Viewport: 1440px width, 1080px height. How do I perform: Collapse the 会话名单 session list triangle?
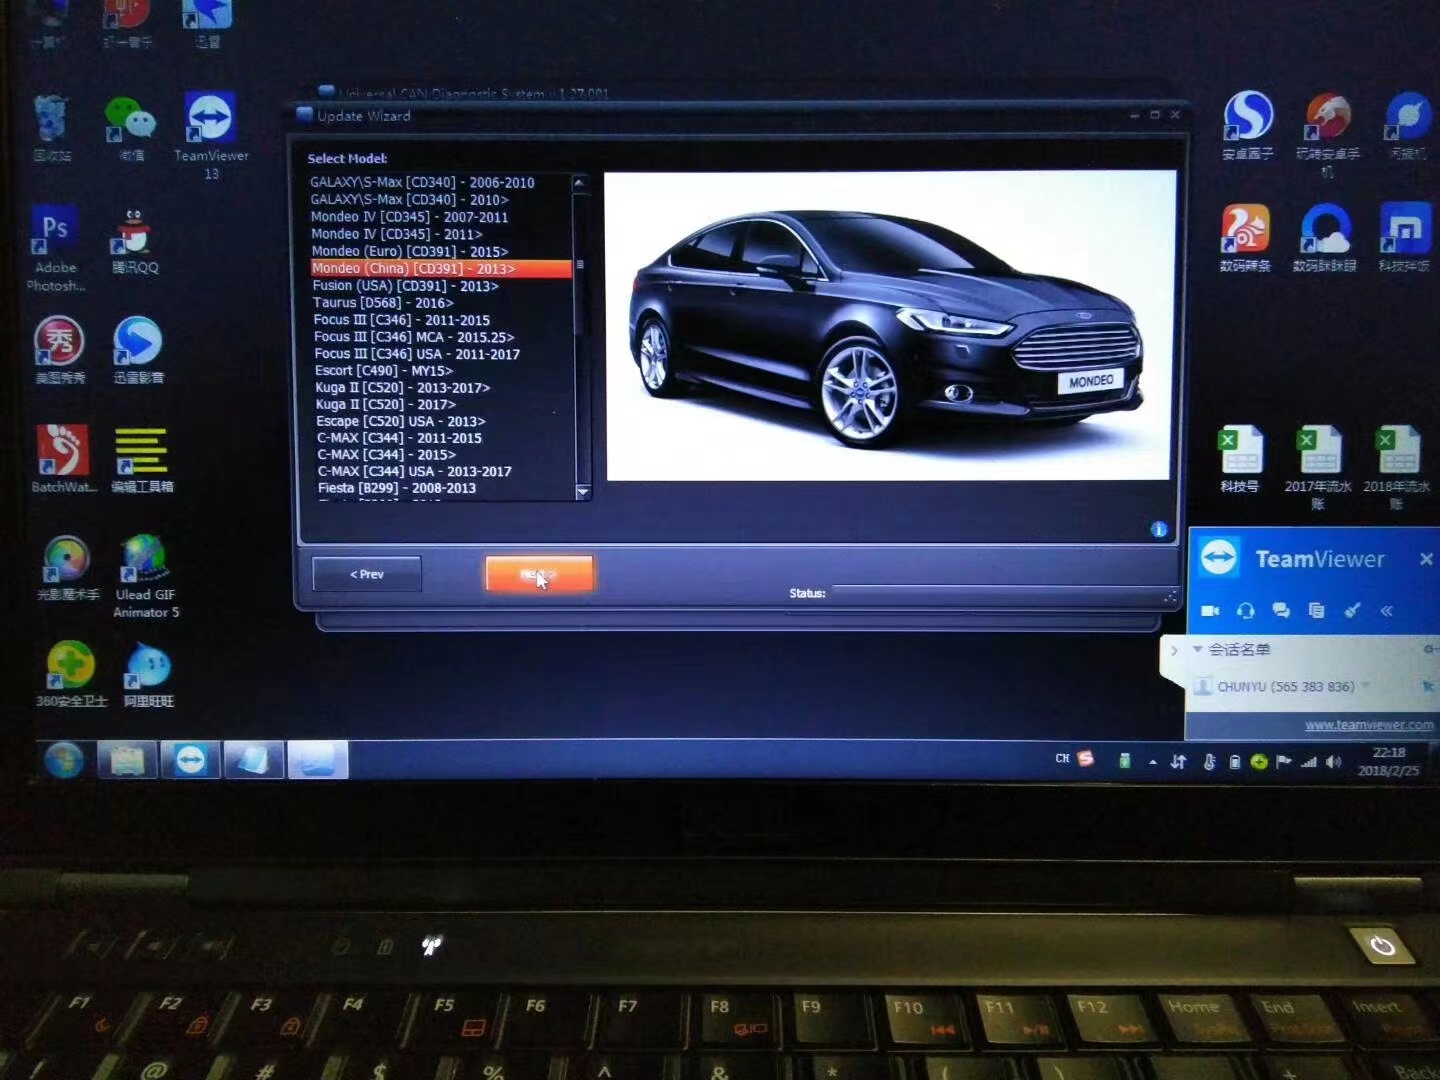(x=1197, y=649)
